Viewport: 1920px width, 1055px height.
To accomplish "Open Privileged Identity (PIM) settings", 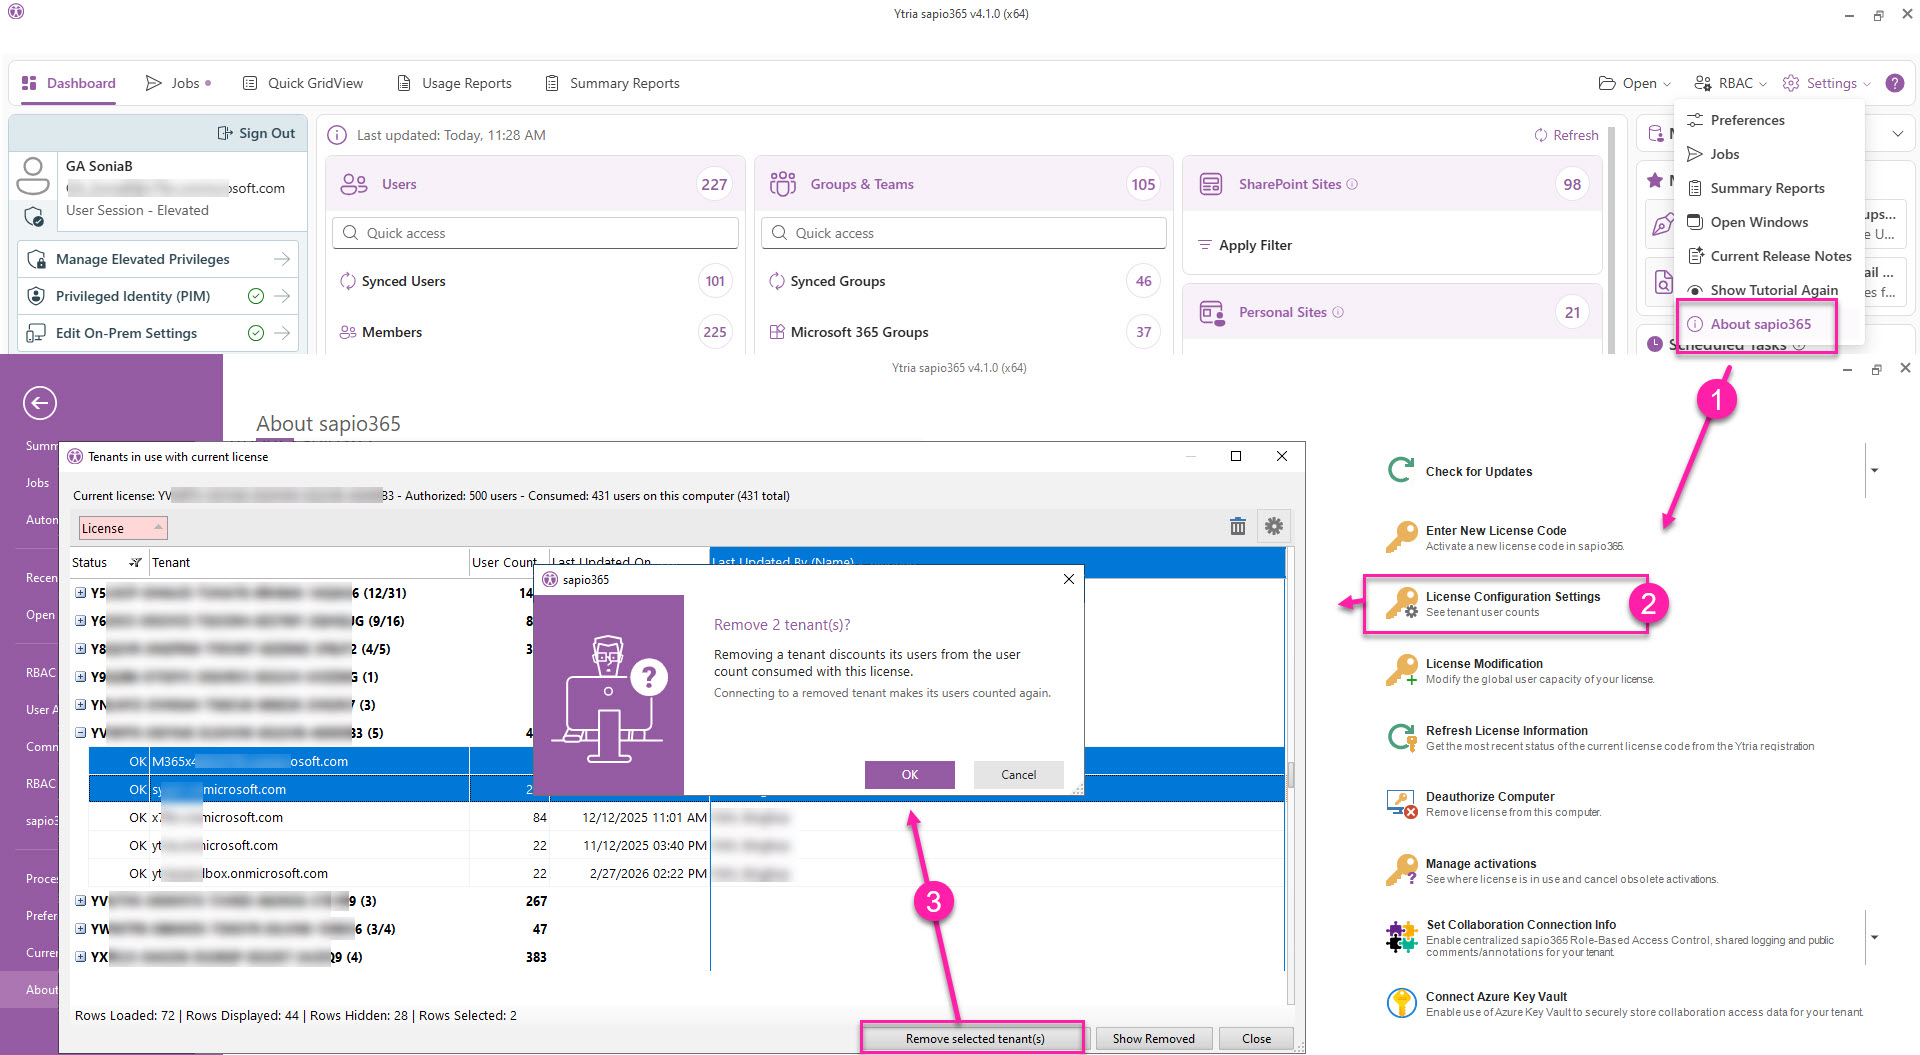I will click(x=160, y=296).
